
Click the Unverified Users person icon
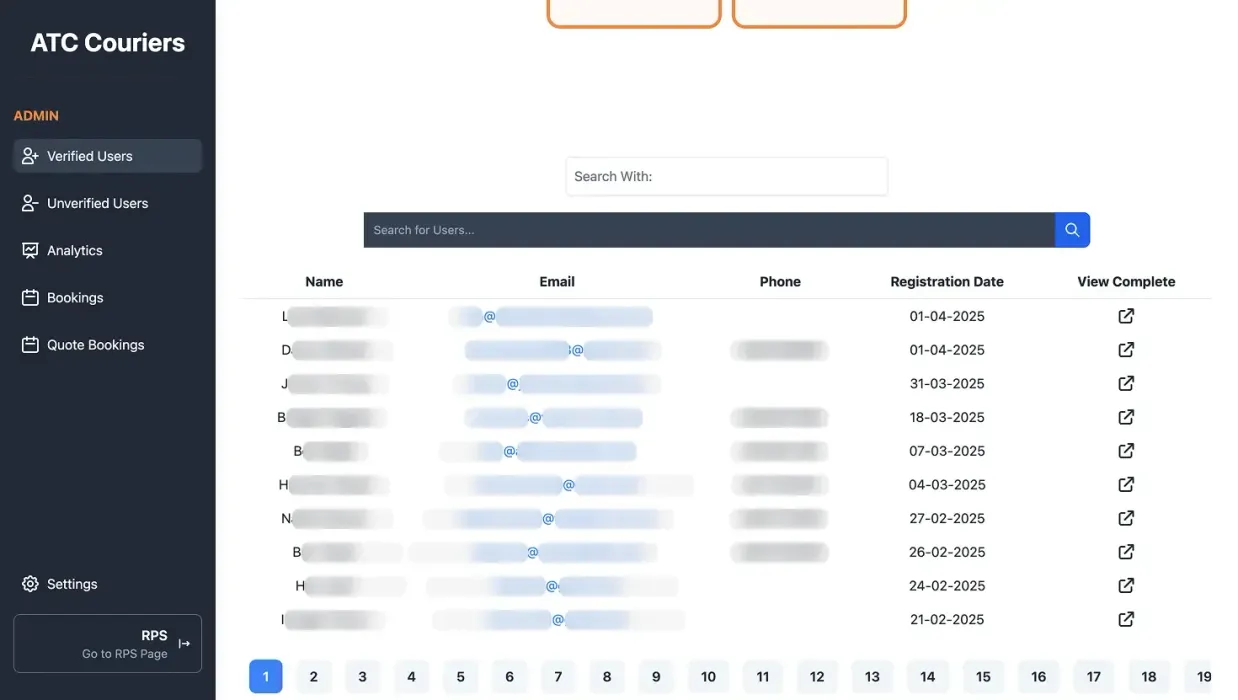click(30, 203)
